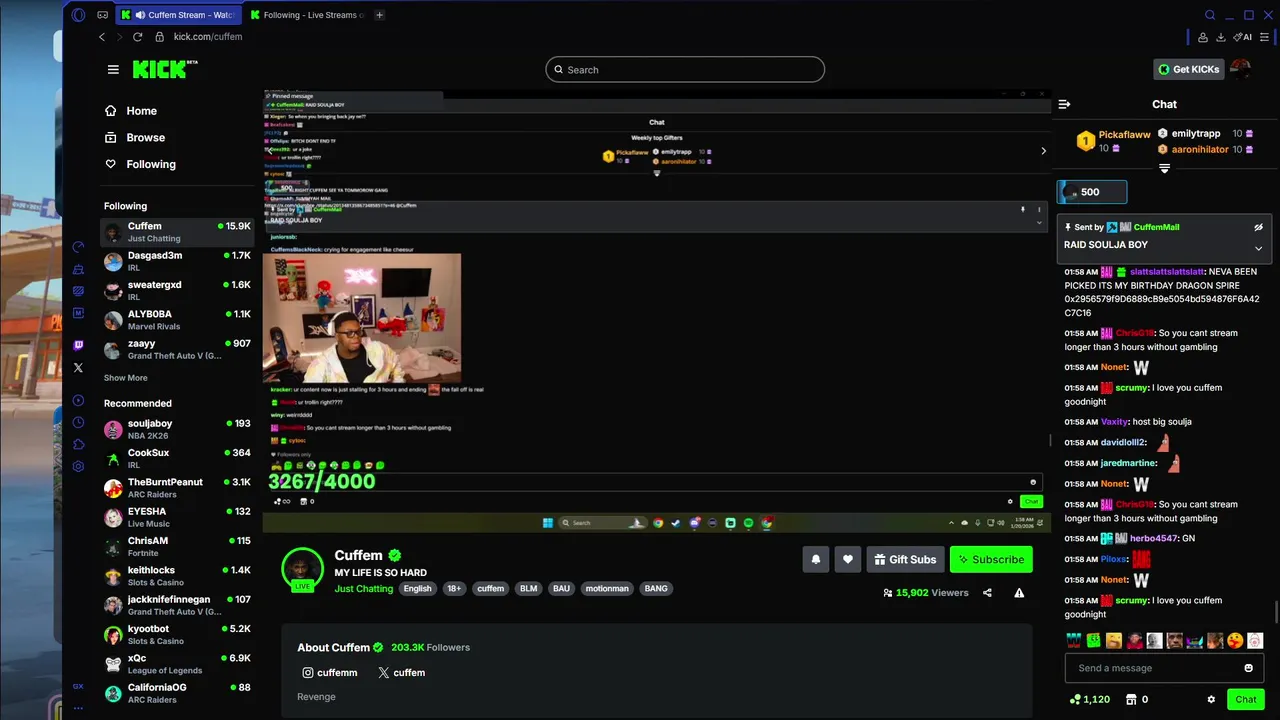This screenshot has width=1280, height=720.
Task: Open zaayy Grand Theft Auto channel
Action: click(177, 349)
